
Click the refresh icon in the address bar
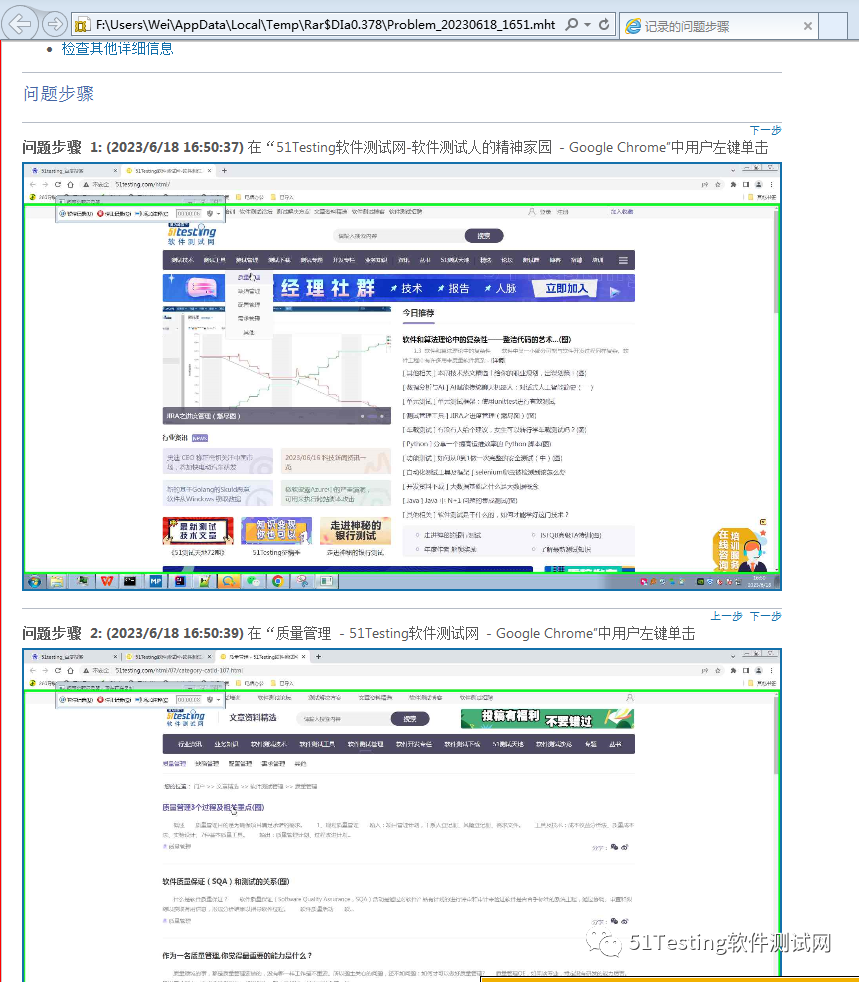604,24
